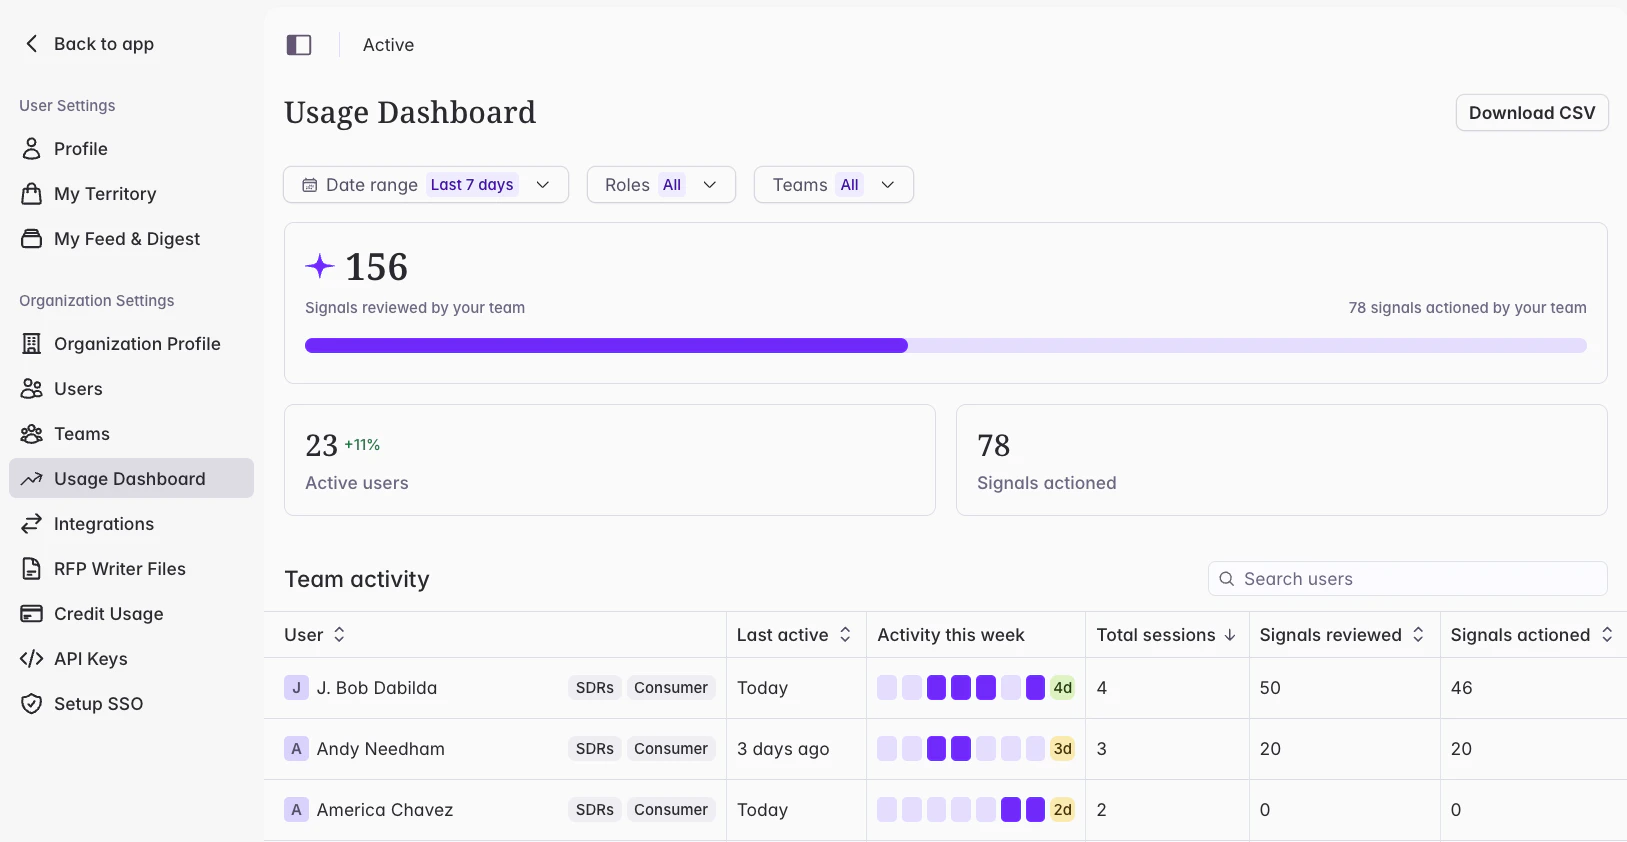Open Organization Profile
This screenshot has height=842, width=1627.
coord(131,343)
